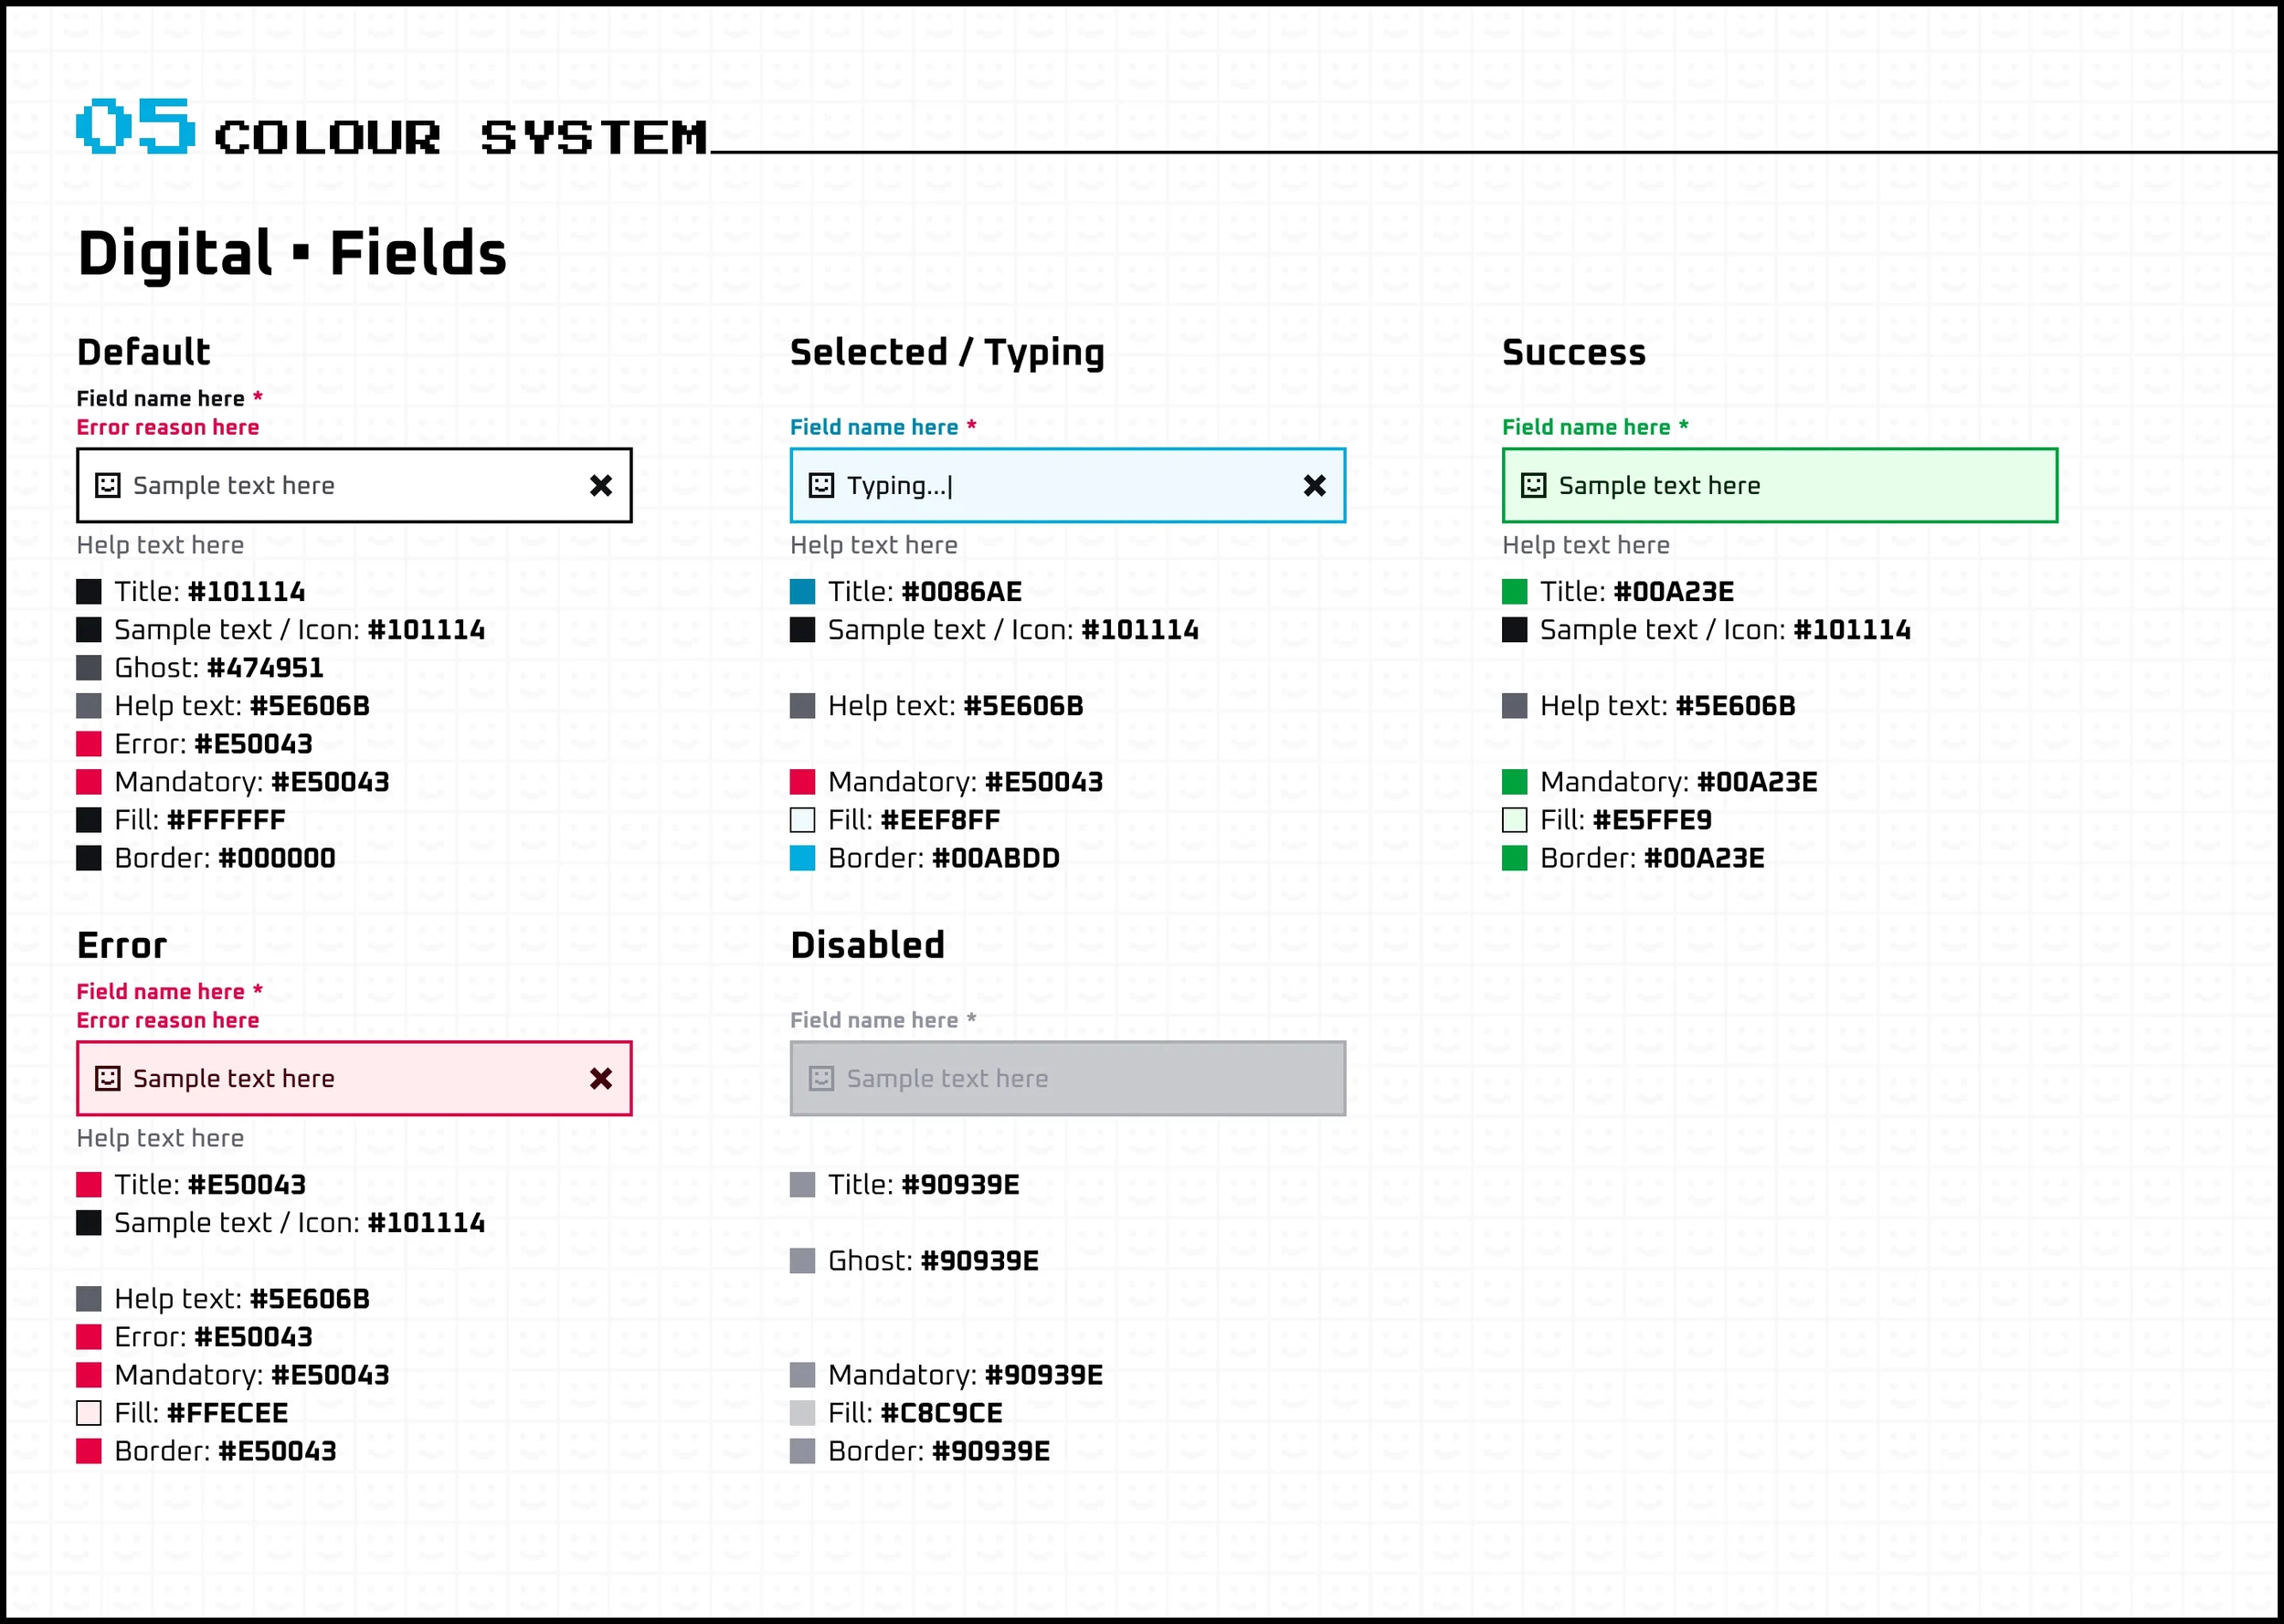Click the clear X in Default field
This screenshot has width=2284, height=1624.
601,485
